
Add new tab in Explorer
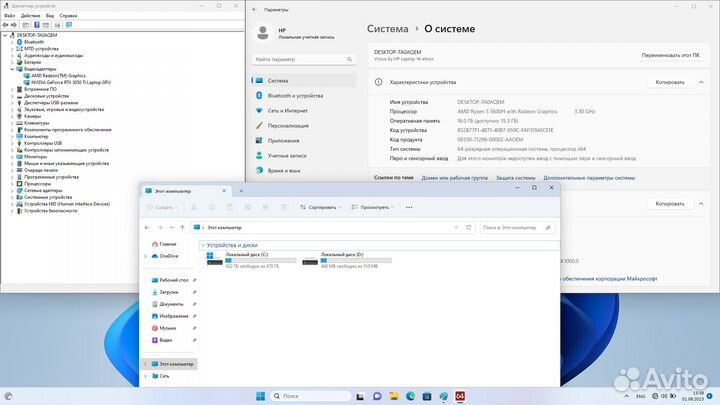click(x=241, y=191)
